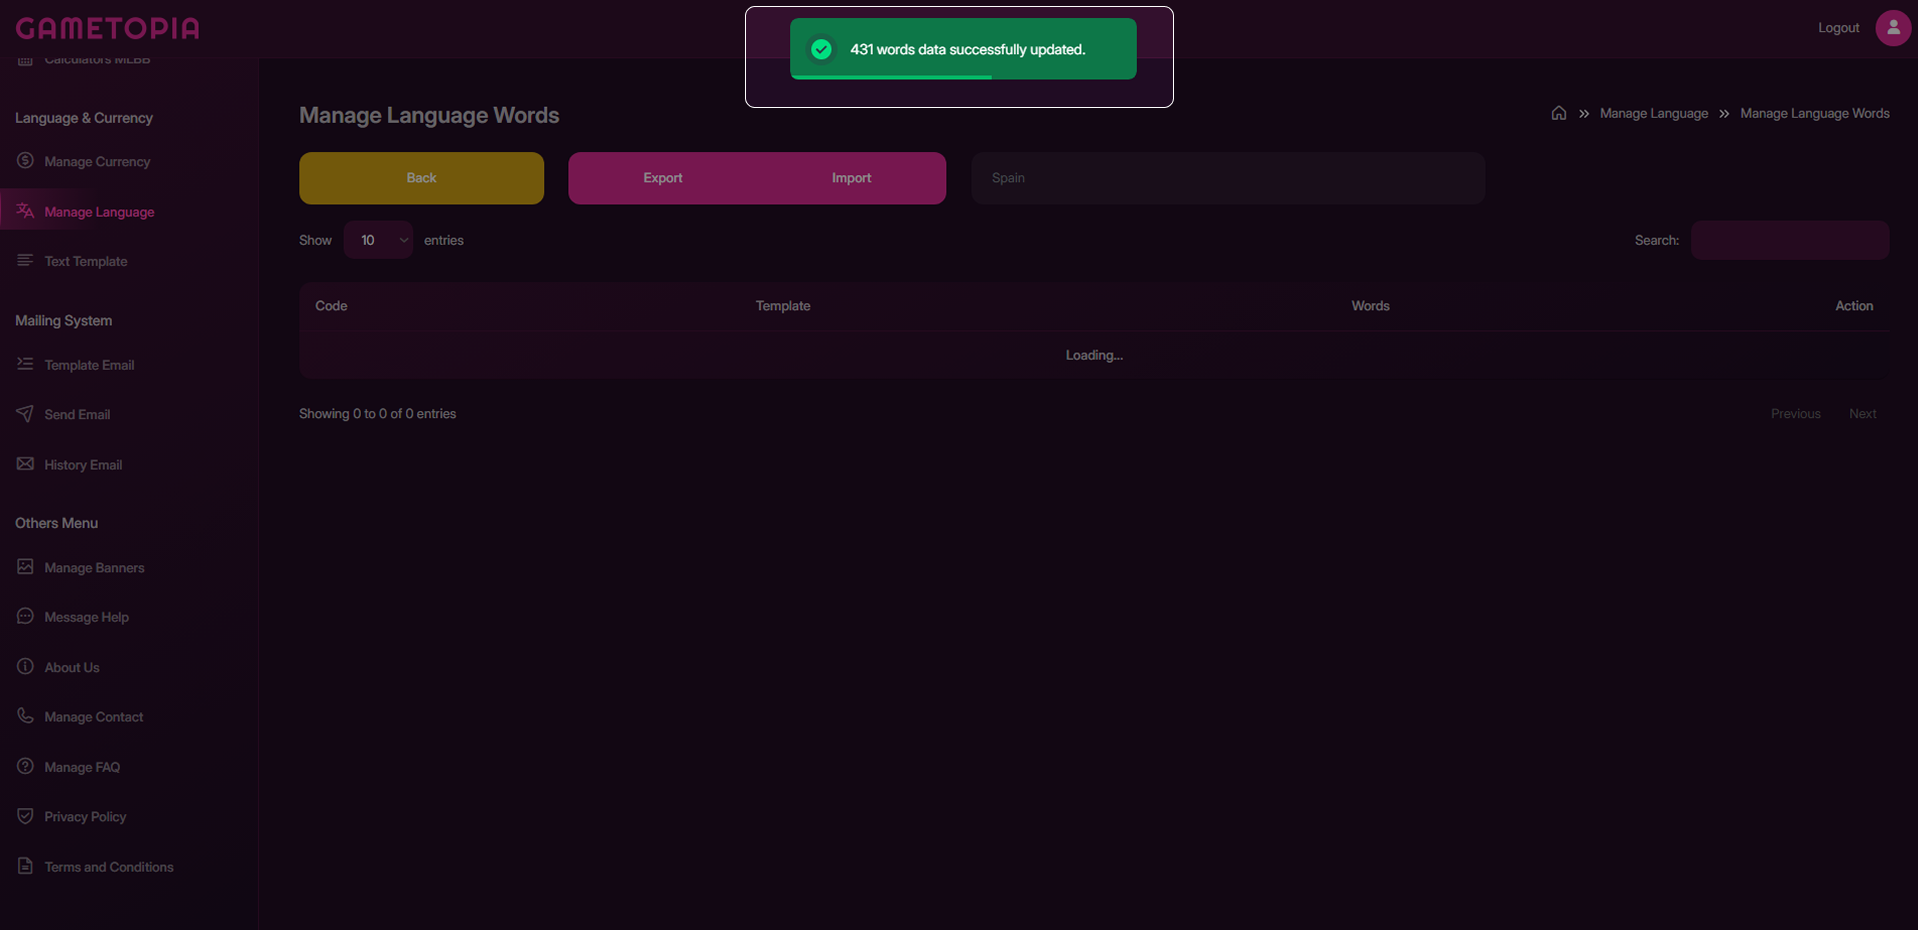This screenshot has width=1918, height=930.
Task: Sort table by Code column header
Action: (331, 306)
